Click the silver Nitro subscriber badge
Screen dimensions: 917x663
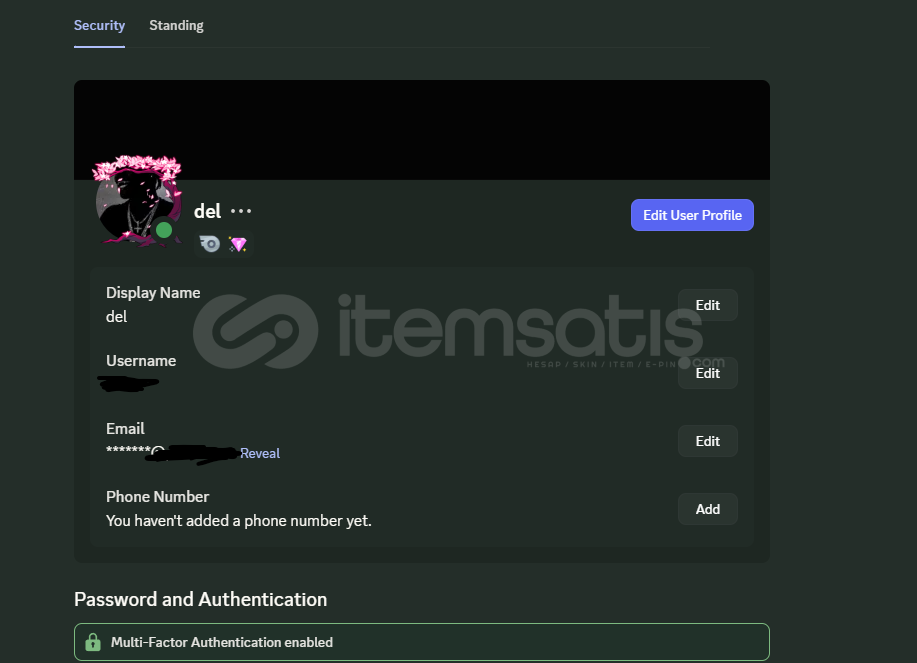coord(209,244)
